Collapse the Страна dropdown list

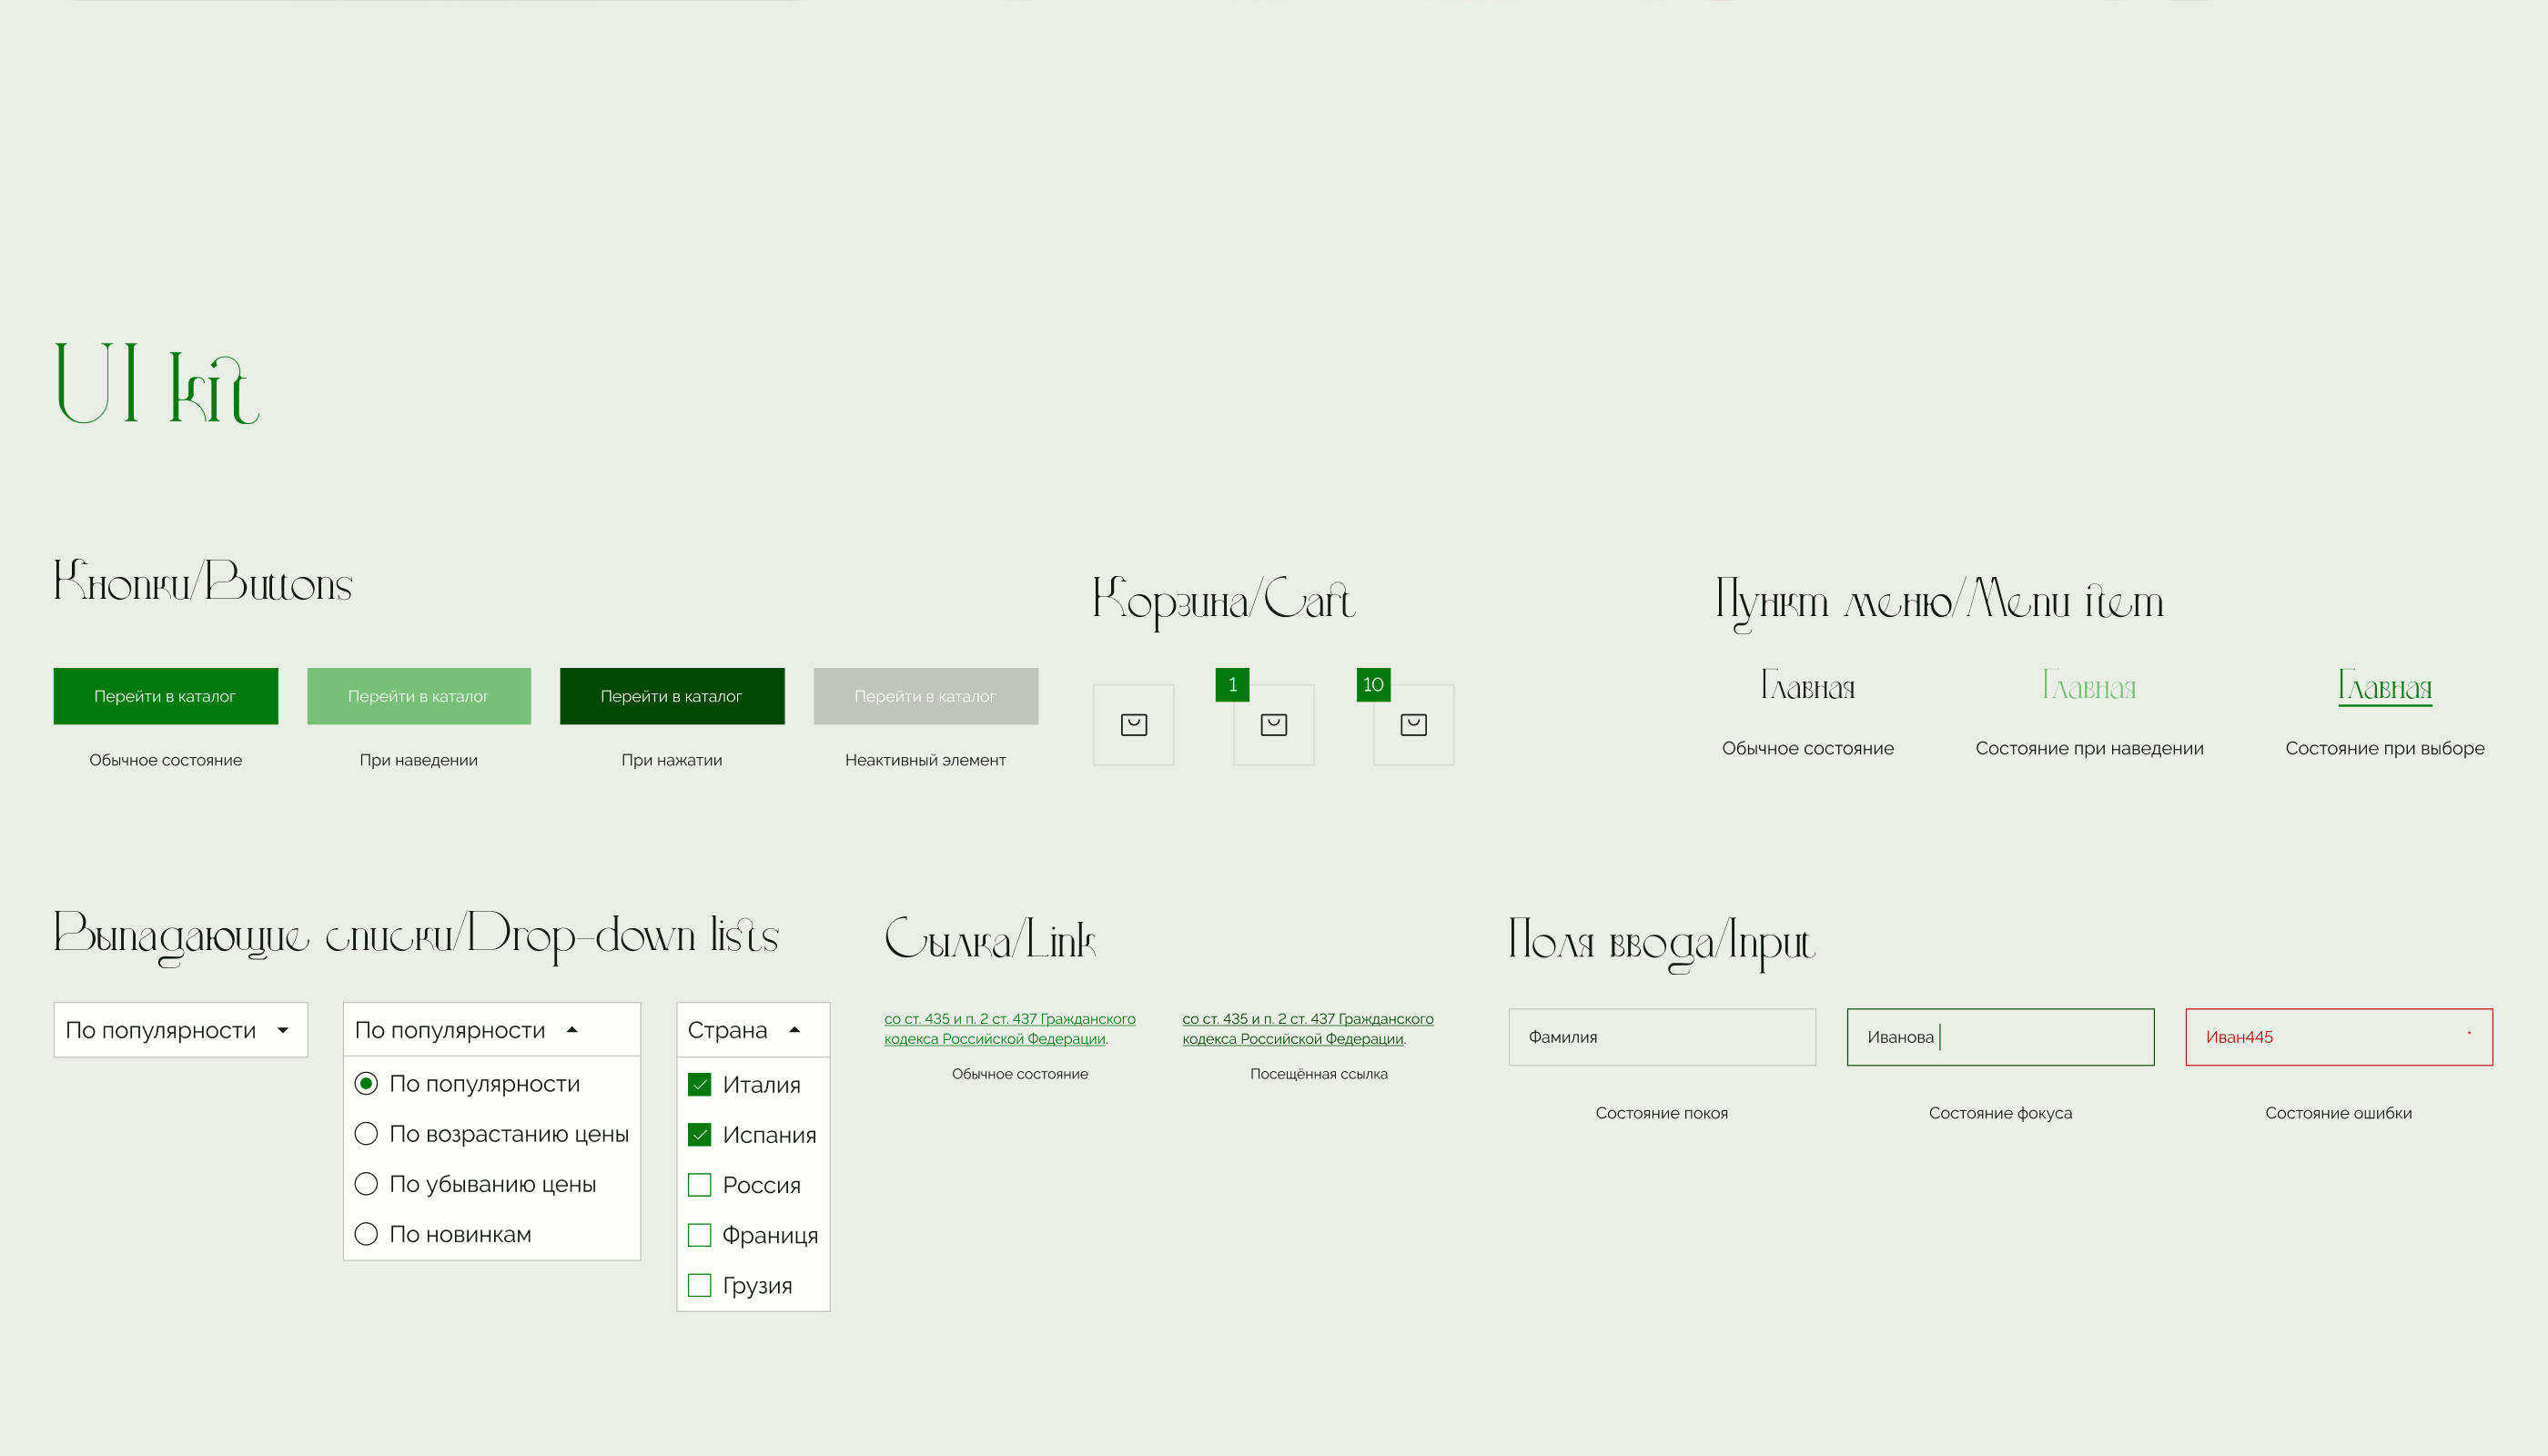click(752, 1030)
